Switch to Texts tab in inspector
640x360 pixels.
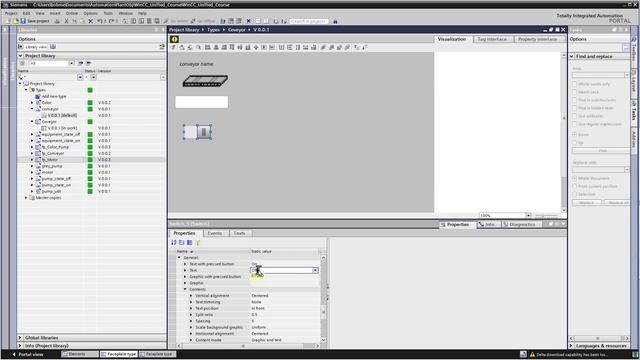pos(240,233)
